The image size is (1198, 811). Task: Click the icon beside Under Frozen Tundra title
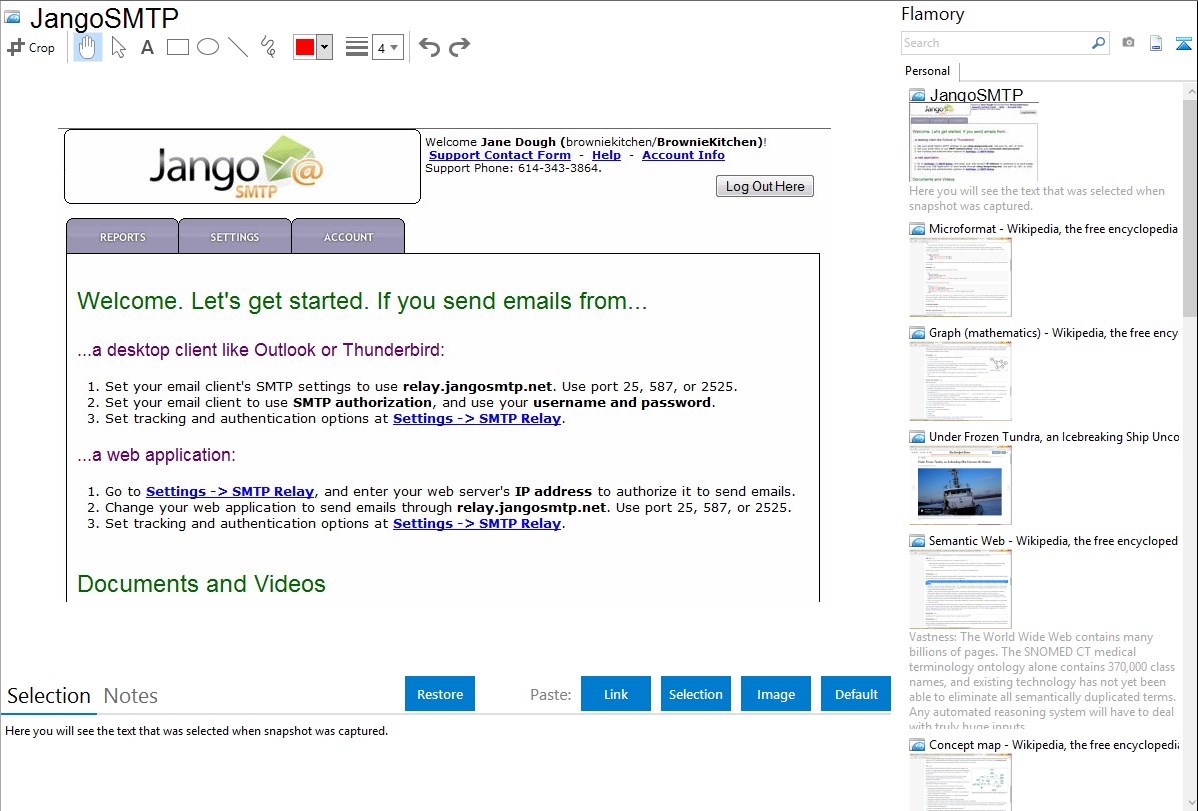click(918, 436)
